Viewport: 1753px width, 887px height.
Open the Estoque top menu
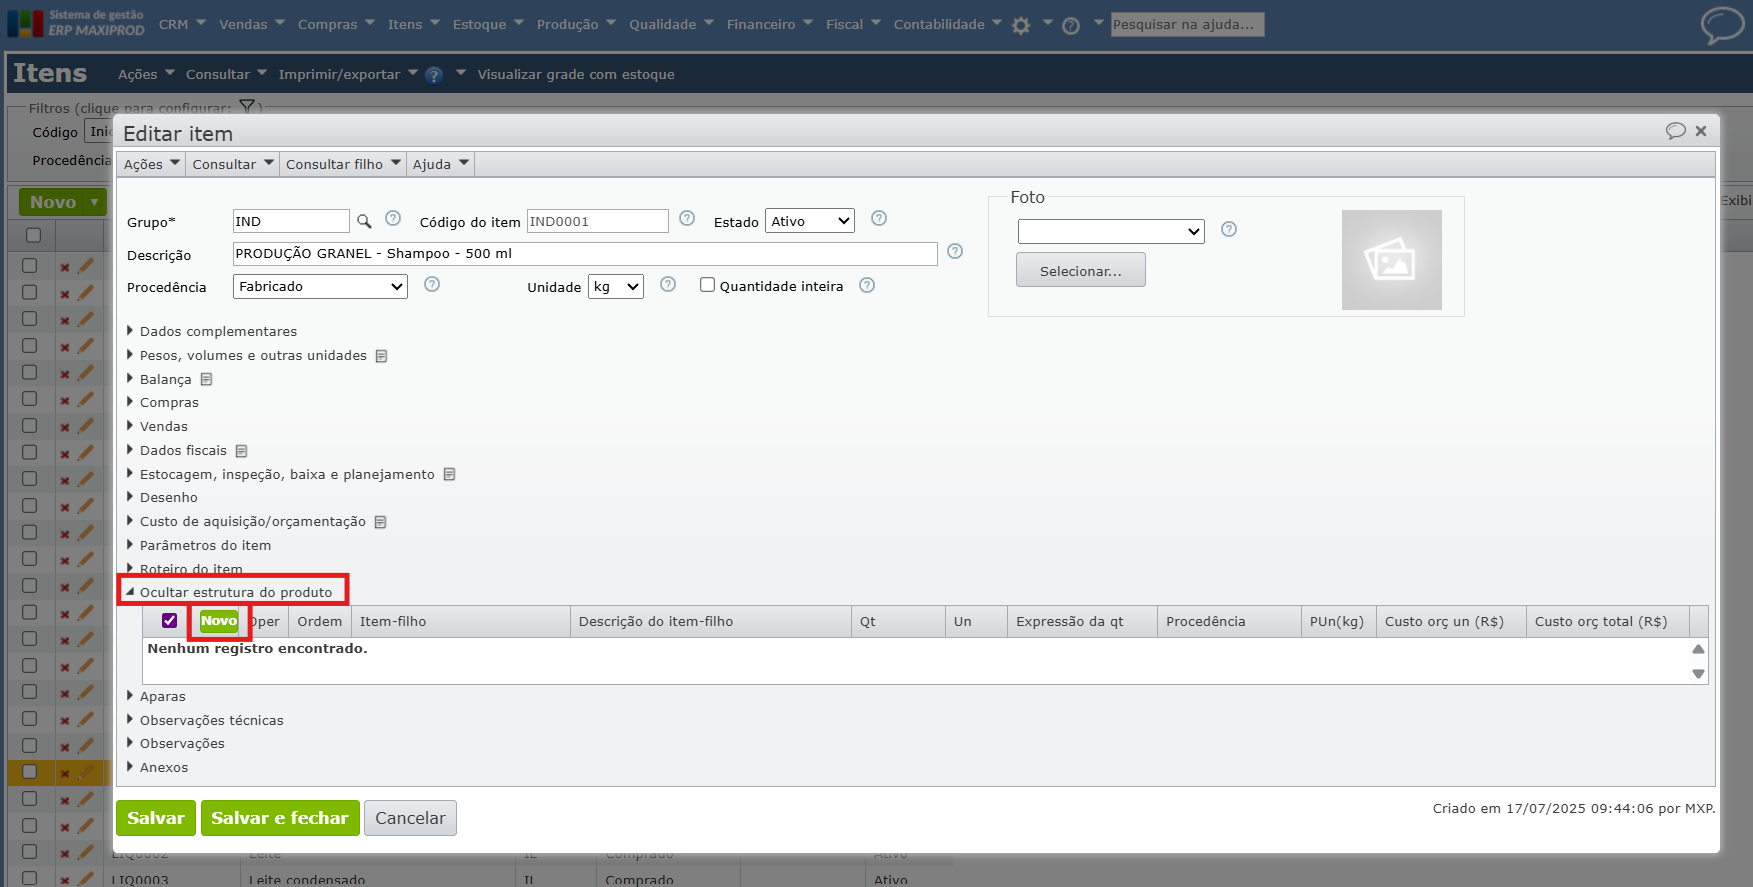point(488,24)
